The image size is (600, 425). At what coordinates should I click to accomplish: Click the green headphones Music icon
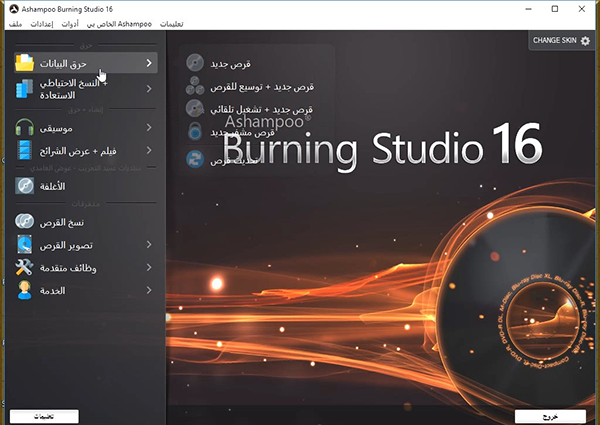point(24,127)
